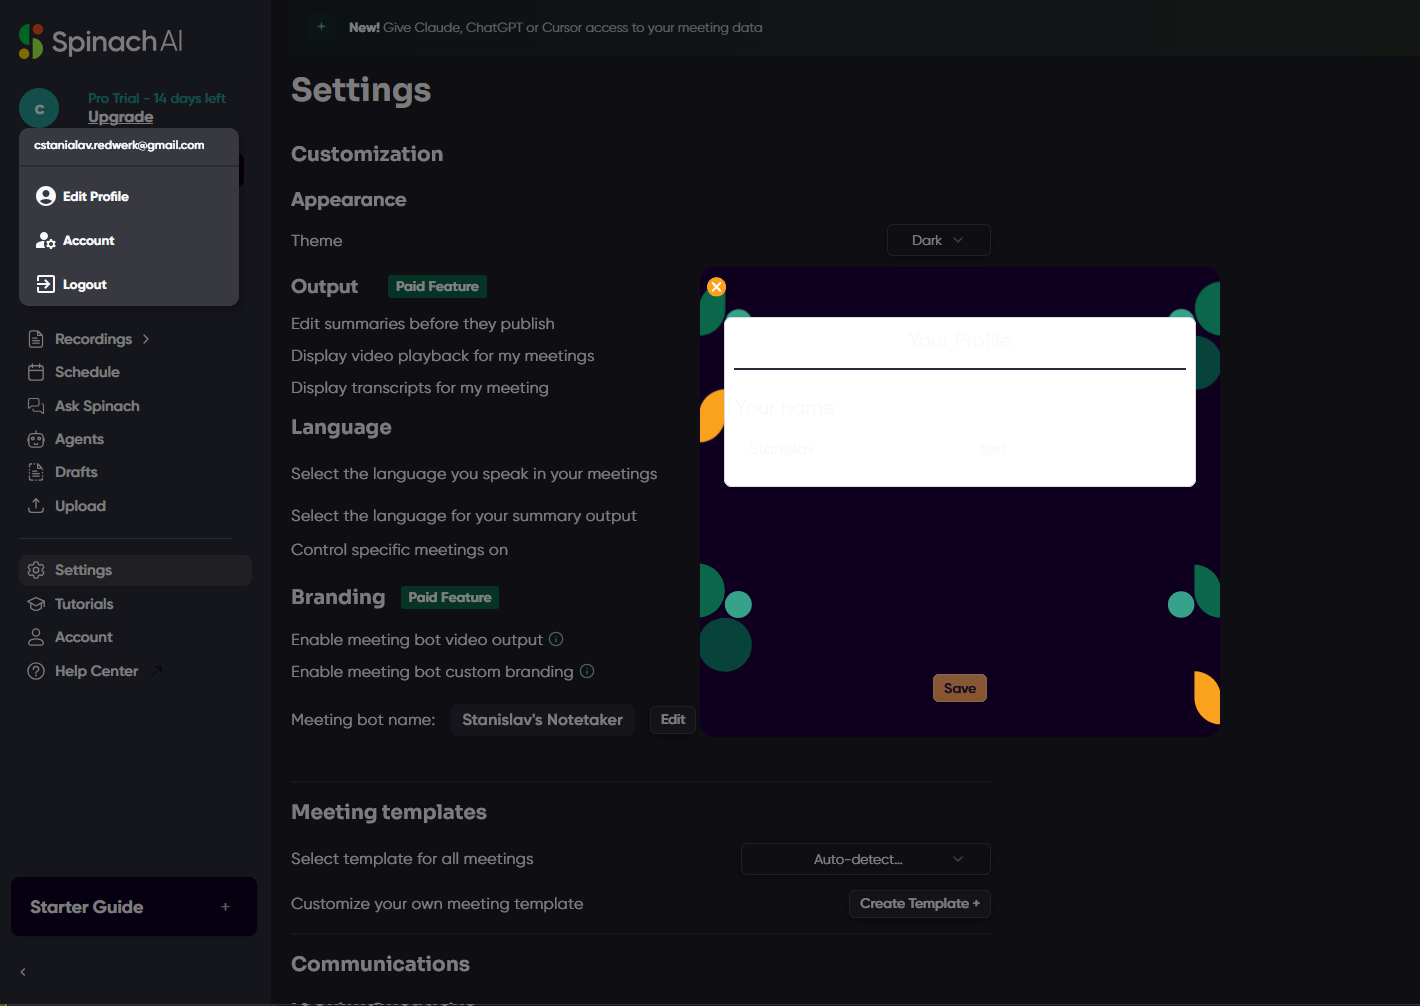Click the Upload arrow icon
The width and height of the screenshot is (1420, 1006).
tap(36, 506)
